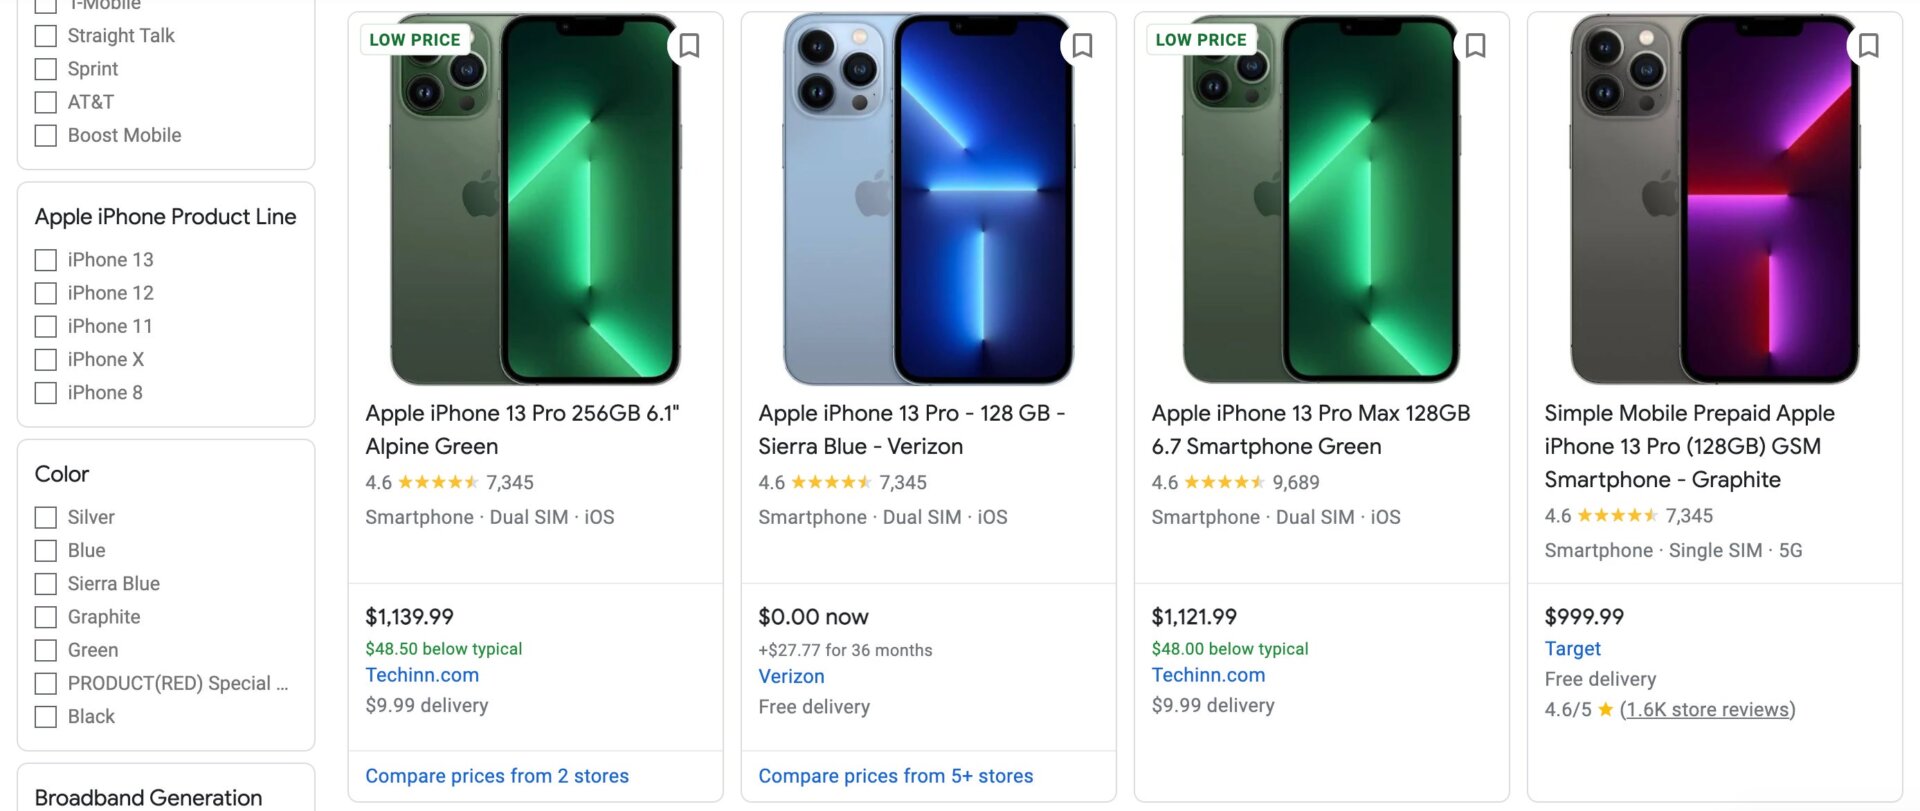Enable the Boost Mobile carrier filter
The height and width of the screenshot is (811, 1920).
click(45, 135)
